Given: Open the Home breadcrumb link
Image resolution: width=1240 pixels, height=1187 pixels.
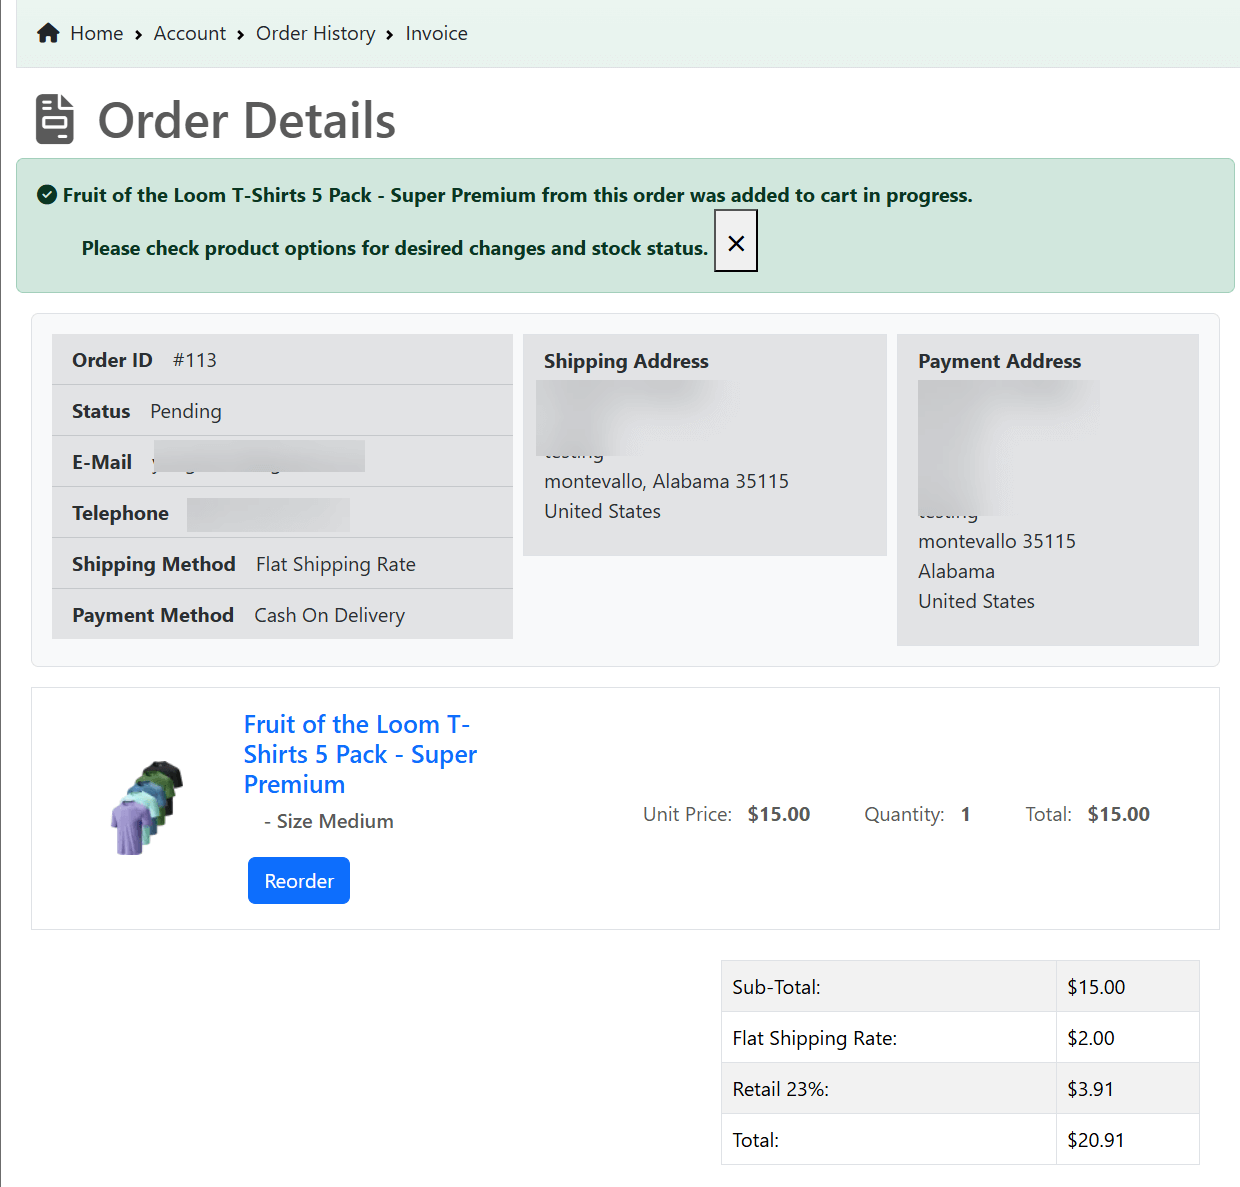Looking at the screenshot, I should tap(96, 34).
